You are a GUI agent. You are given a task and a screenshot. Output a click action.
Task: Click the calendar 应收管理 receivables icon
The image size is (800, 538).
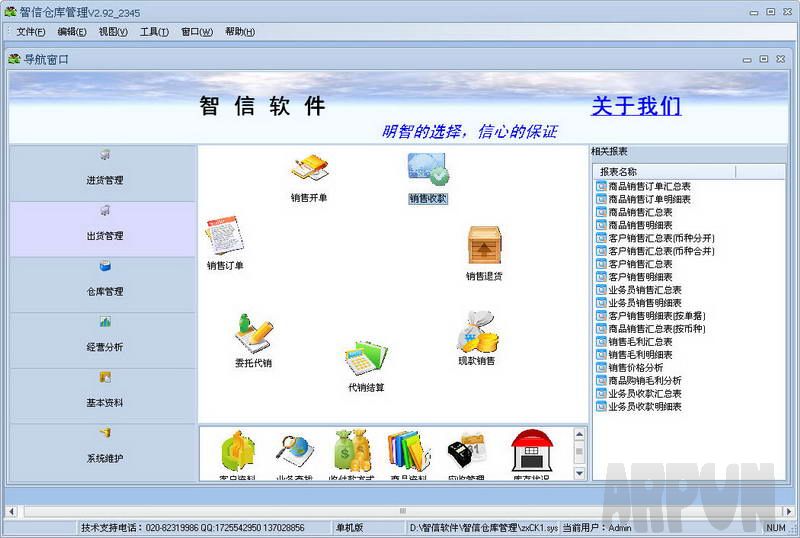466,451
